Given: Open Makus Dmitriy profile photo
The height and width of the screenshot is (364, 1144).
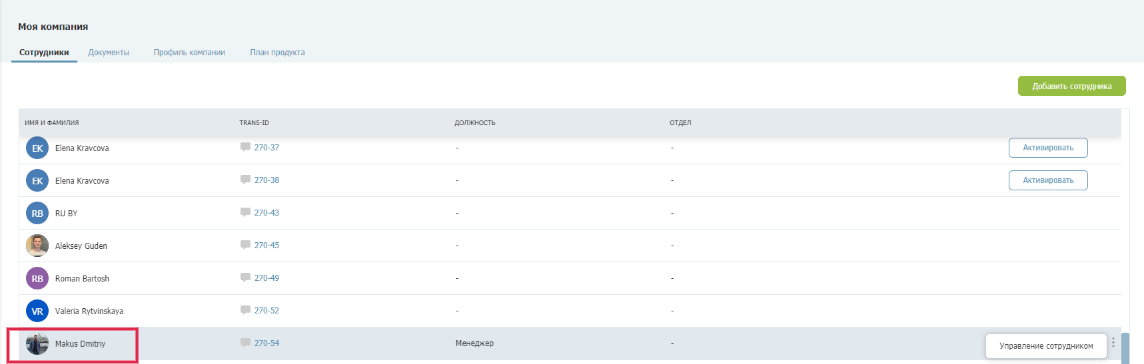Looking at the screenshot, I should pos(37,344).
